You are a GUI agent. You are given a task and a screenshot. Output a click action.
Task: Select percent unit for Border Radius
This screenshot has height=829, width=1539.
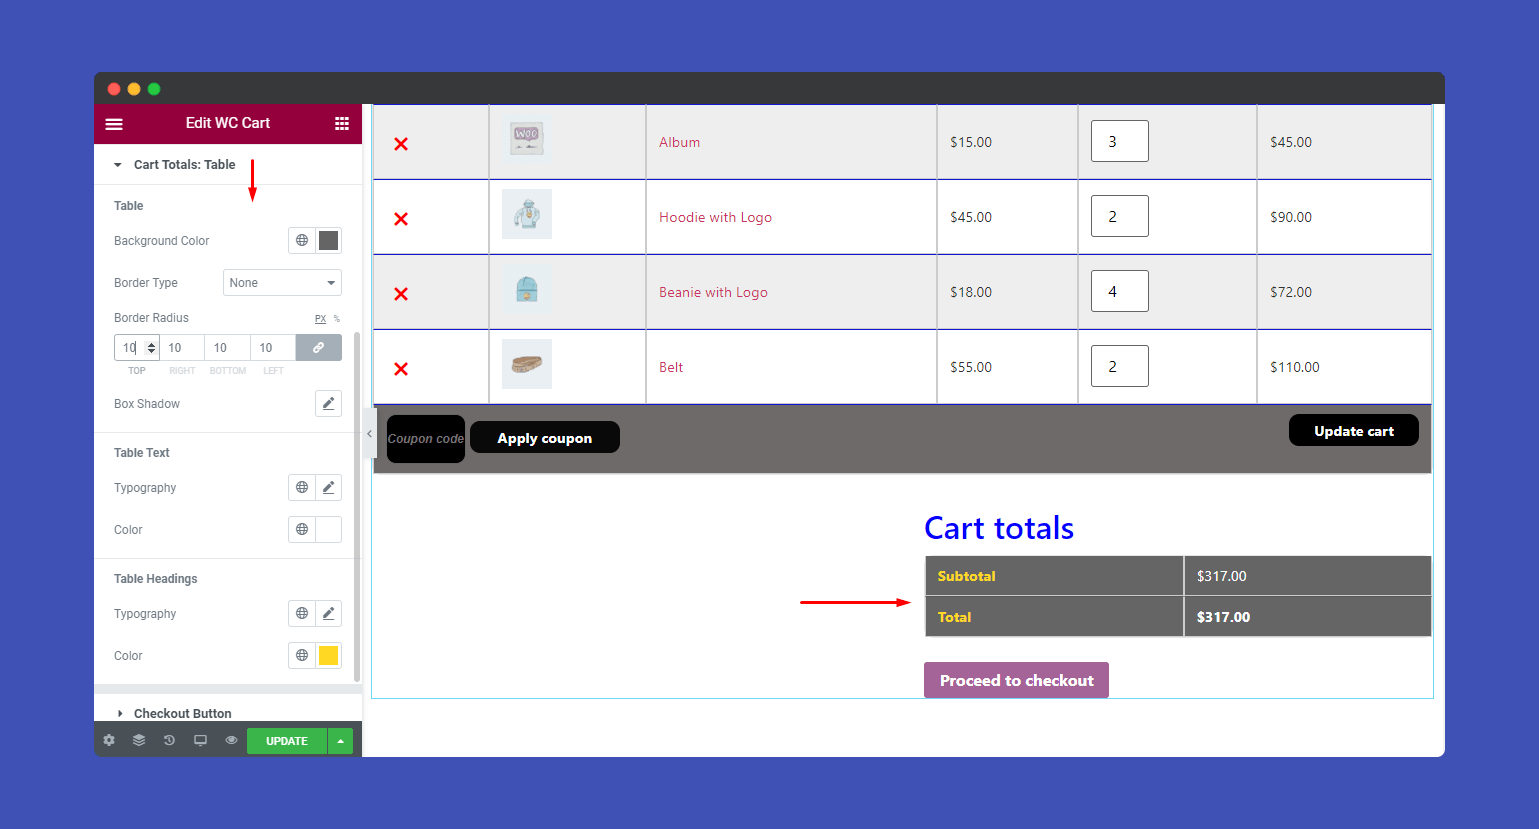click(337, 319)
